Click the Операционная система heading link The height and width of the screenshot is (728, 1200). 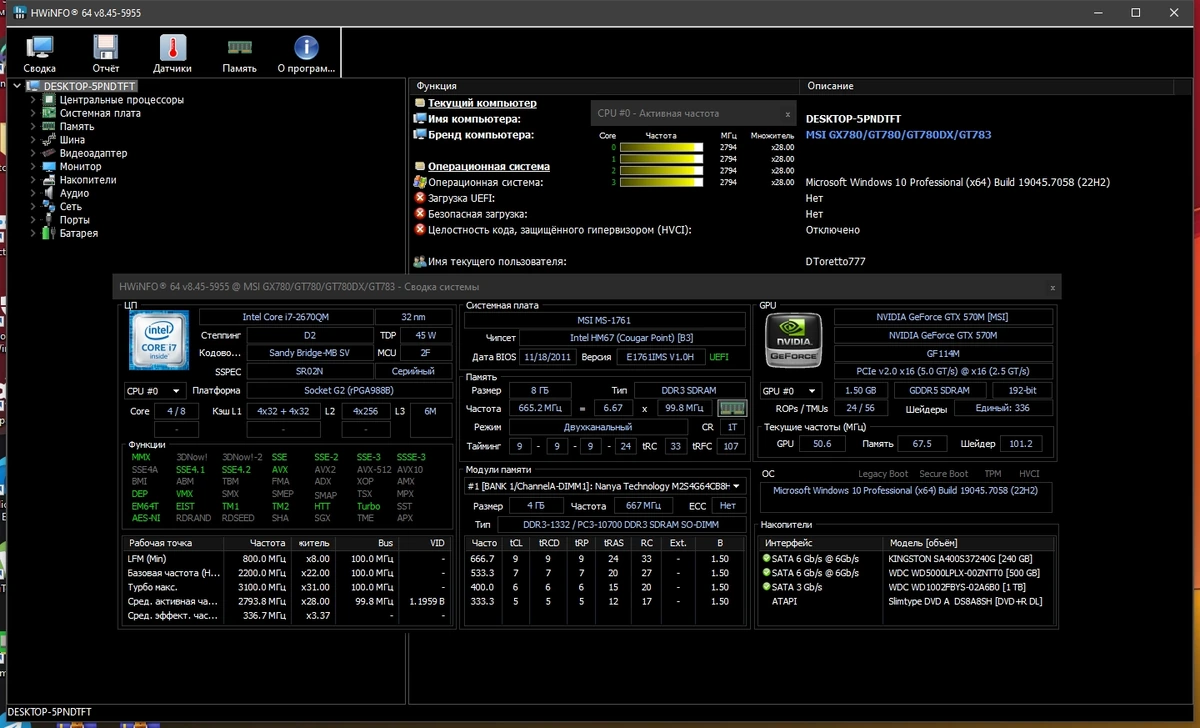[x=489, y=167]
